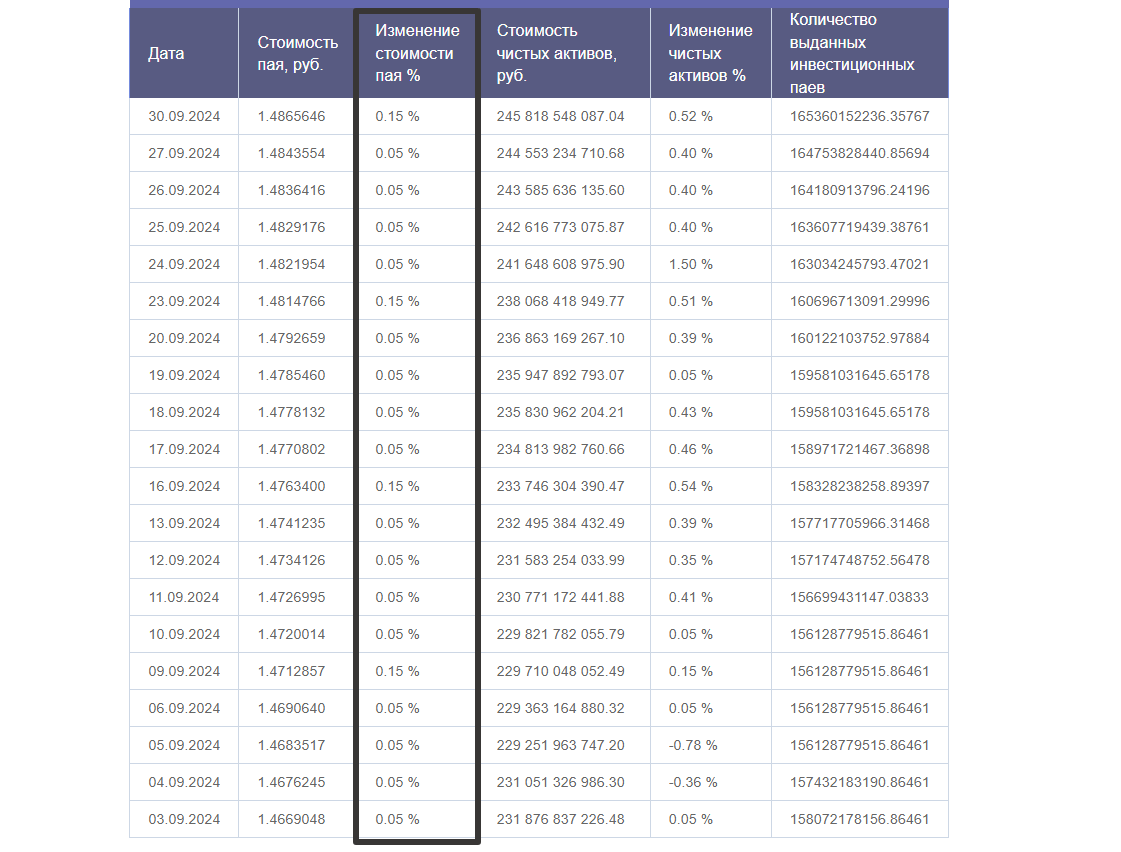
Task: Select the date cell 23.09.2024
Action: click(184, 301)
